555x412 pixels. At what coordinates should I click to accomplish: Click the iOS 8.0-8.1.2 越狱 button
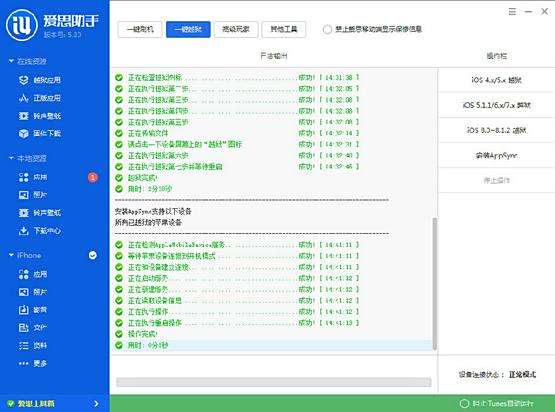point(496,130)
